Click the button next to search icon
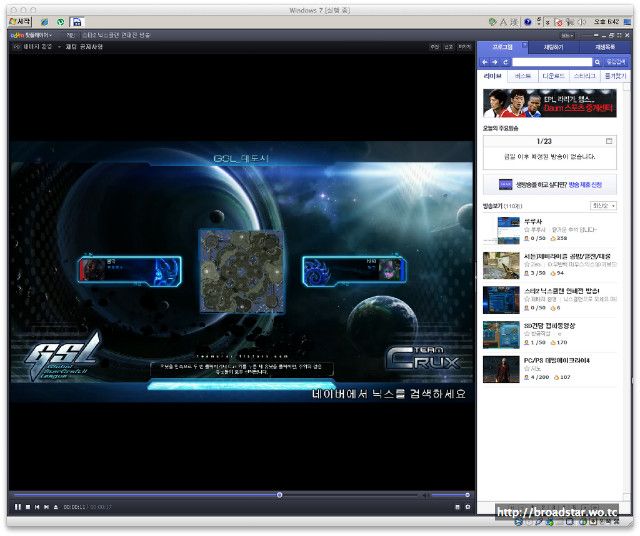The width and height of the screenshot is (640, 536). tap(616, 62)
